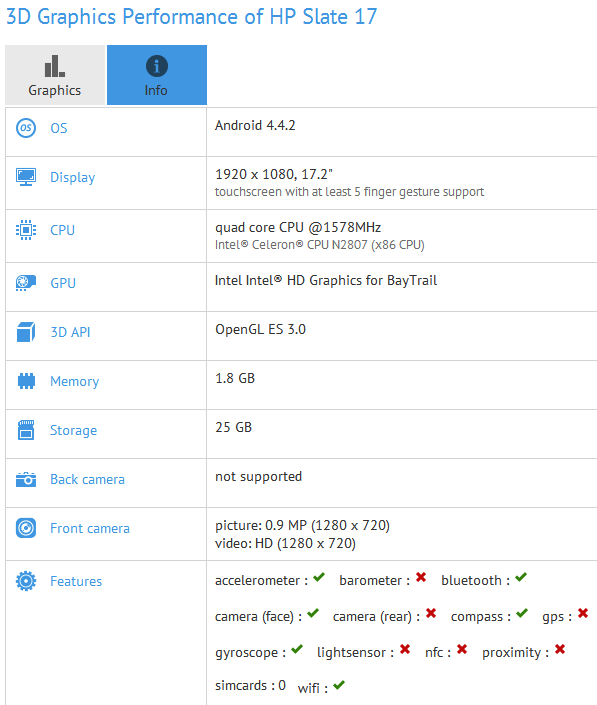Click the Storage SD card icon
Screen dimensions: 597x705
(x=26, y=430)
